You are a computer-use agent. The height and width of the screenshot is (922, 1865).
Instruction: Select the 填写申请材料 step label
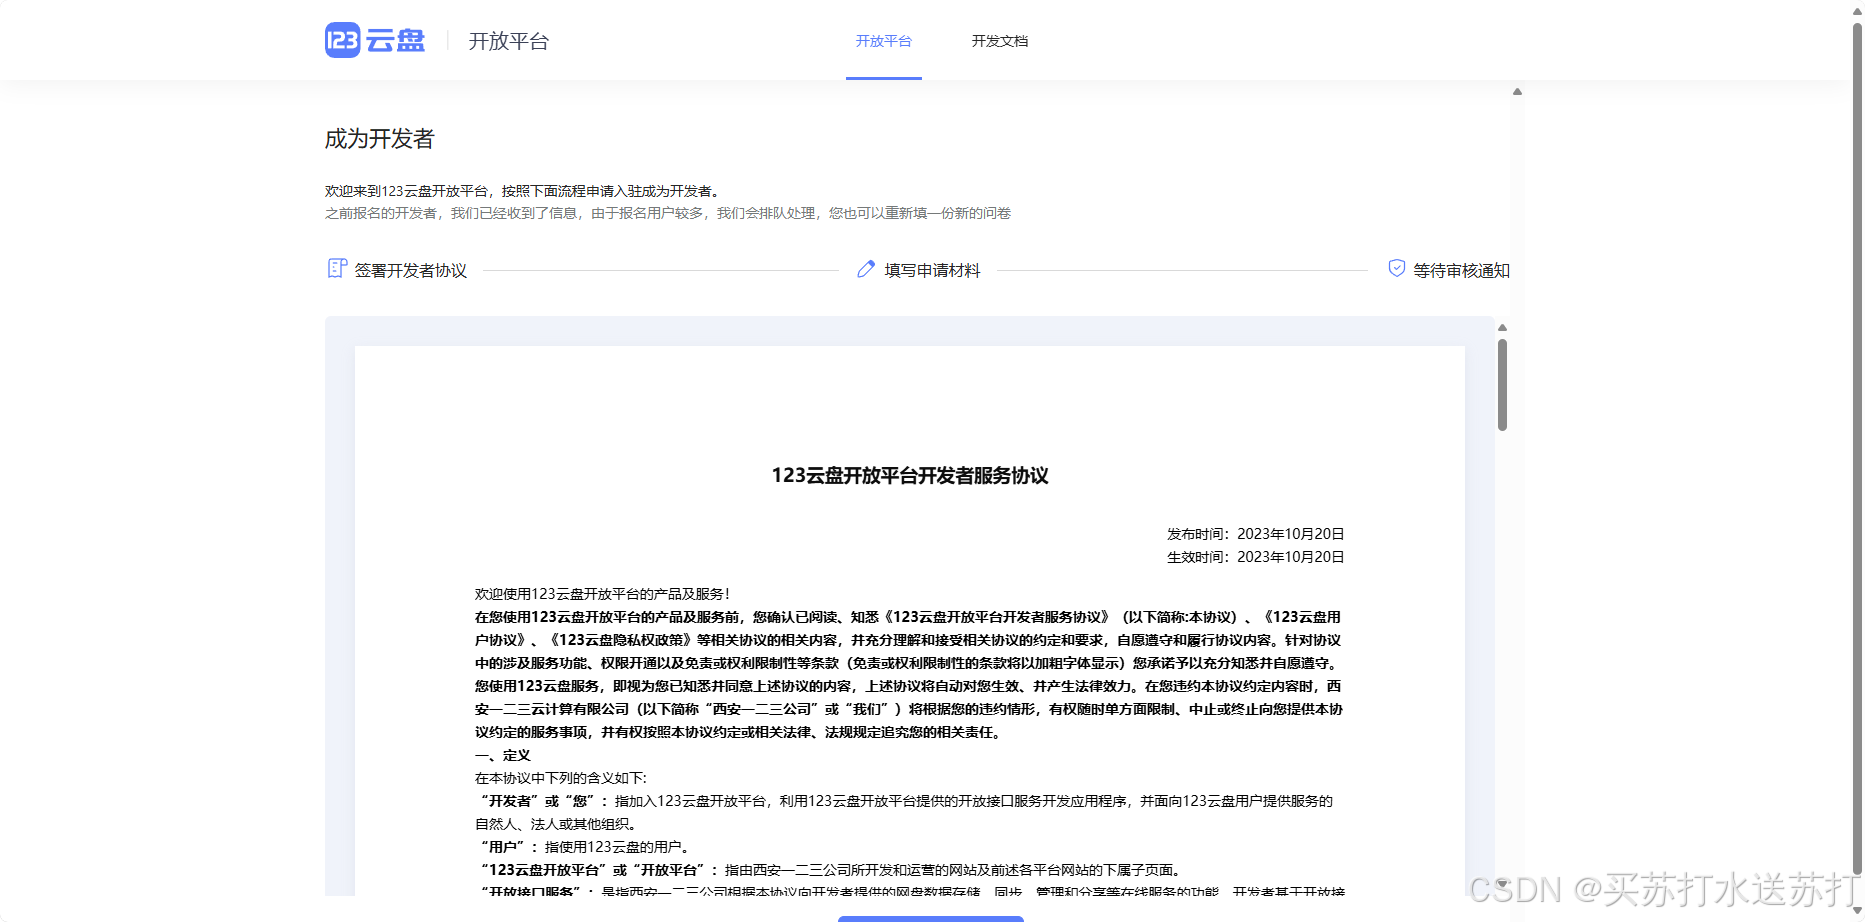[x=932, y=270]
